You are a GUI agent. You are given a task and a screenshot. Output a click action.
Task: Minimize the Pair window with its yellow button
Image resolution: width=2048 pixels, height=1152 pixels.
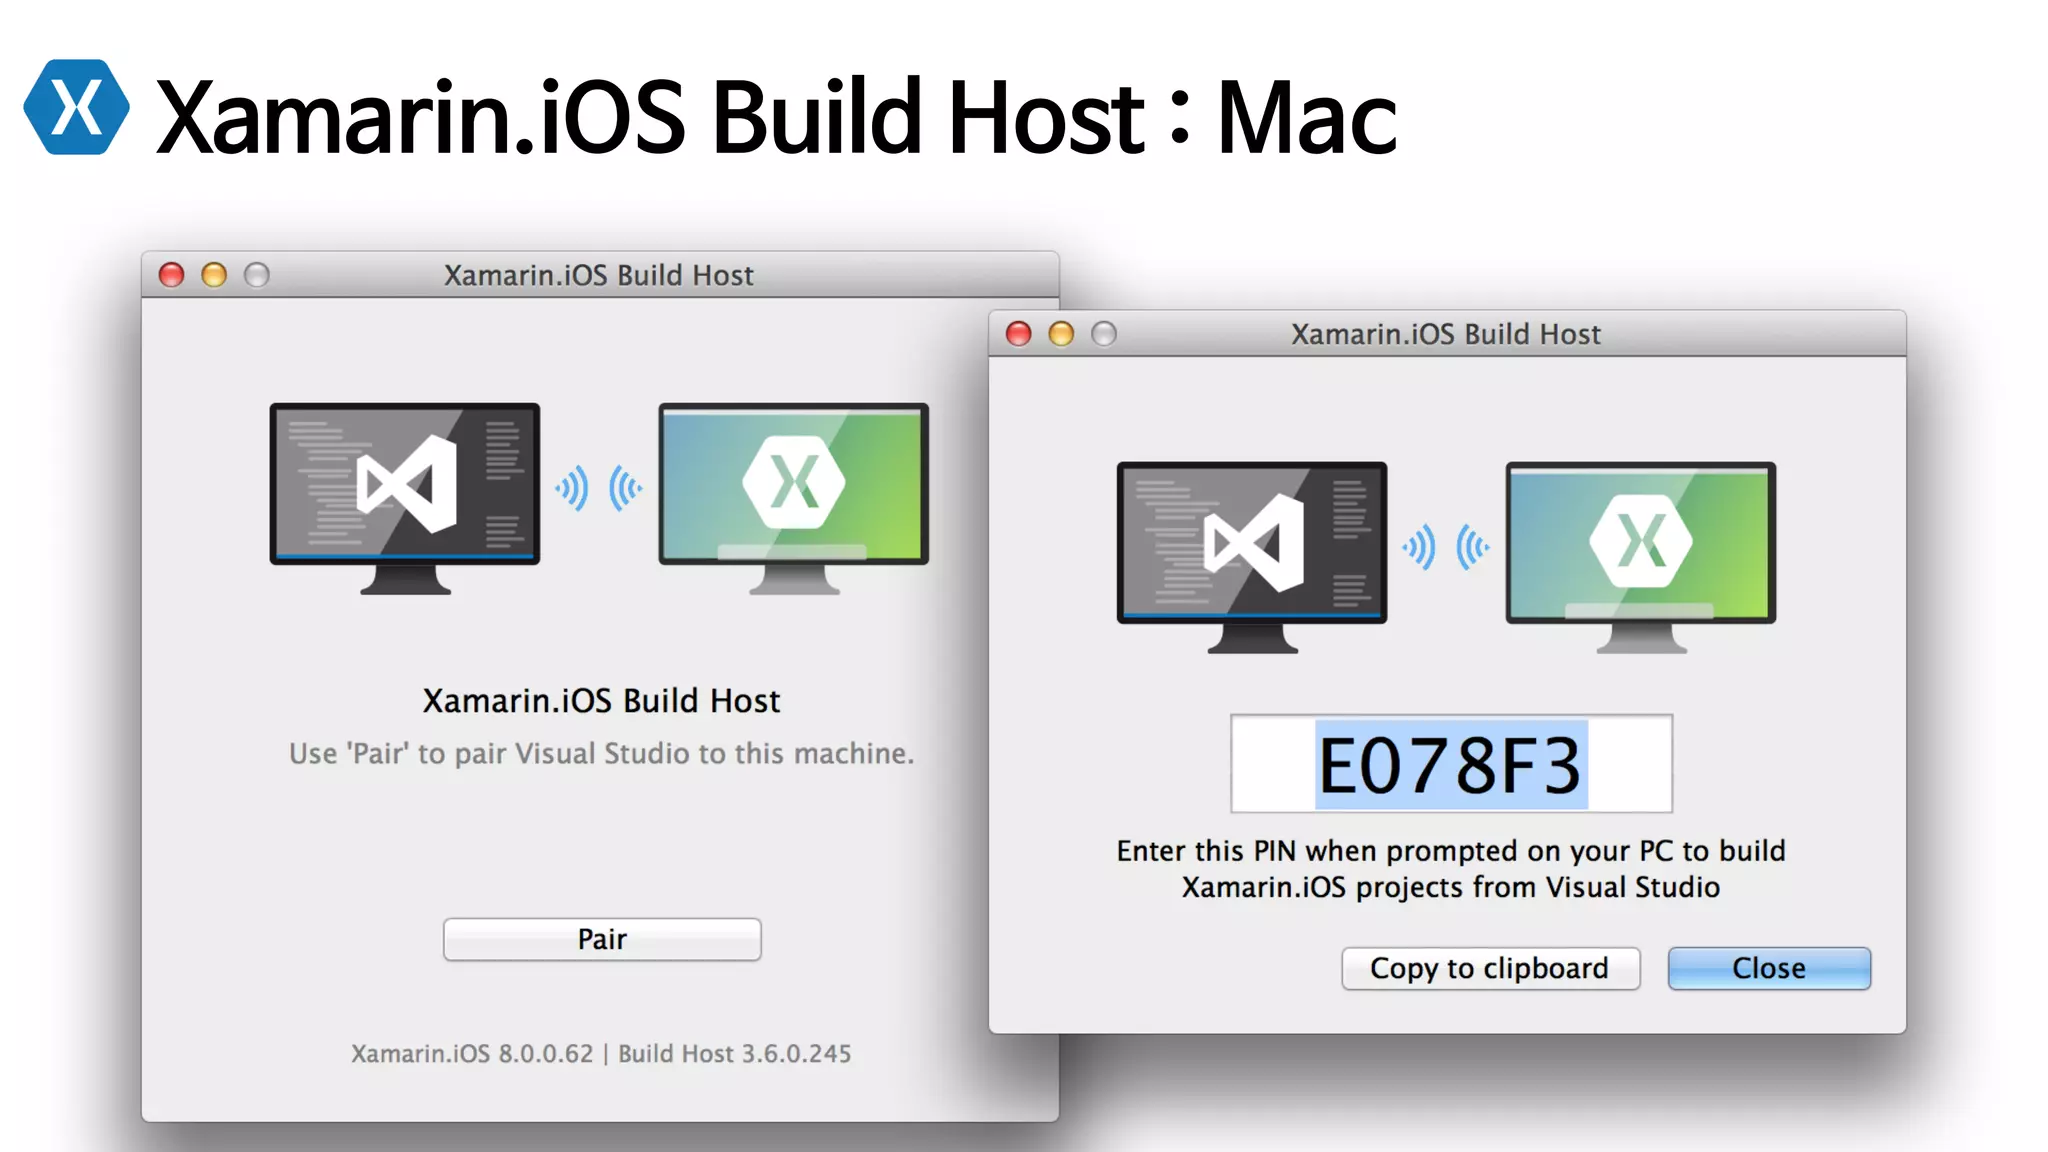click(214, 275)
